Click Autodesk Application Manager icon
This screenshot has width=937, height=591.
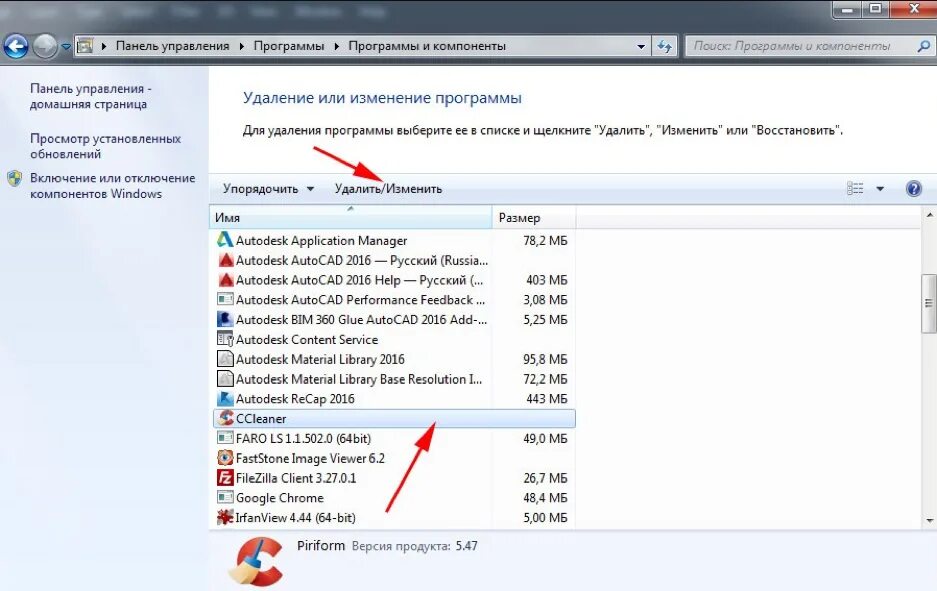[x=225, y=240]
